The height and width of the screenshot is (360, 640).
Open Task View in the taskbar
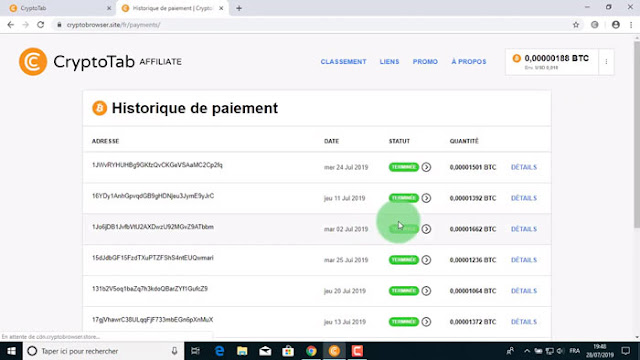[x=196, y=351]
